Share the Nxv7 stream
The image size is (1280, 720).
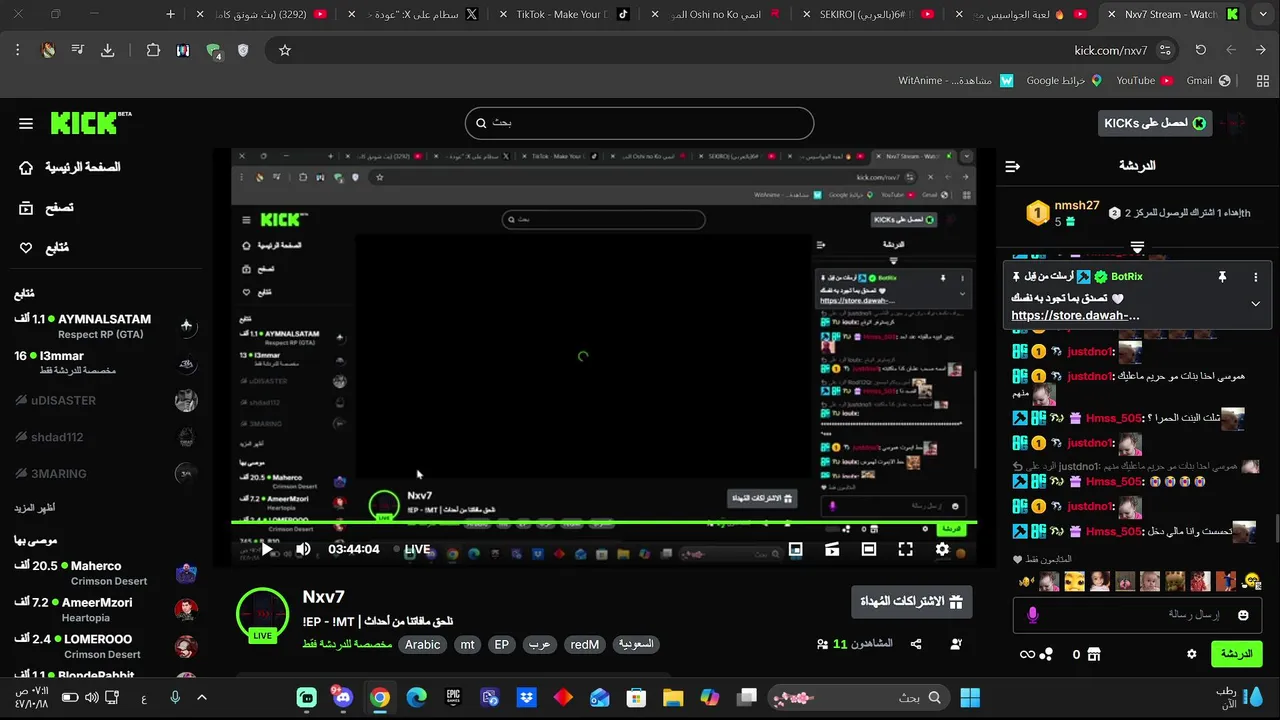(917, 644)
